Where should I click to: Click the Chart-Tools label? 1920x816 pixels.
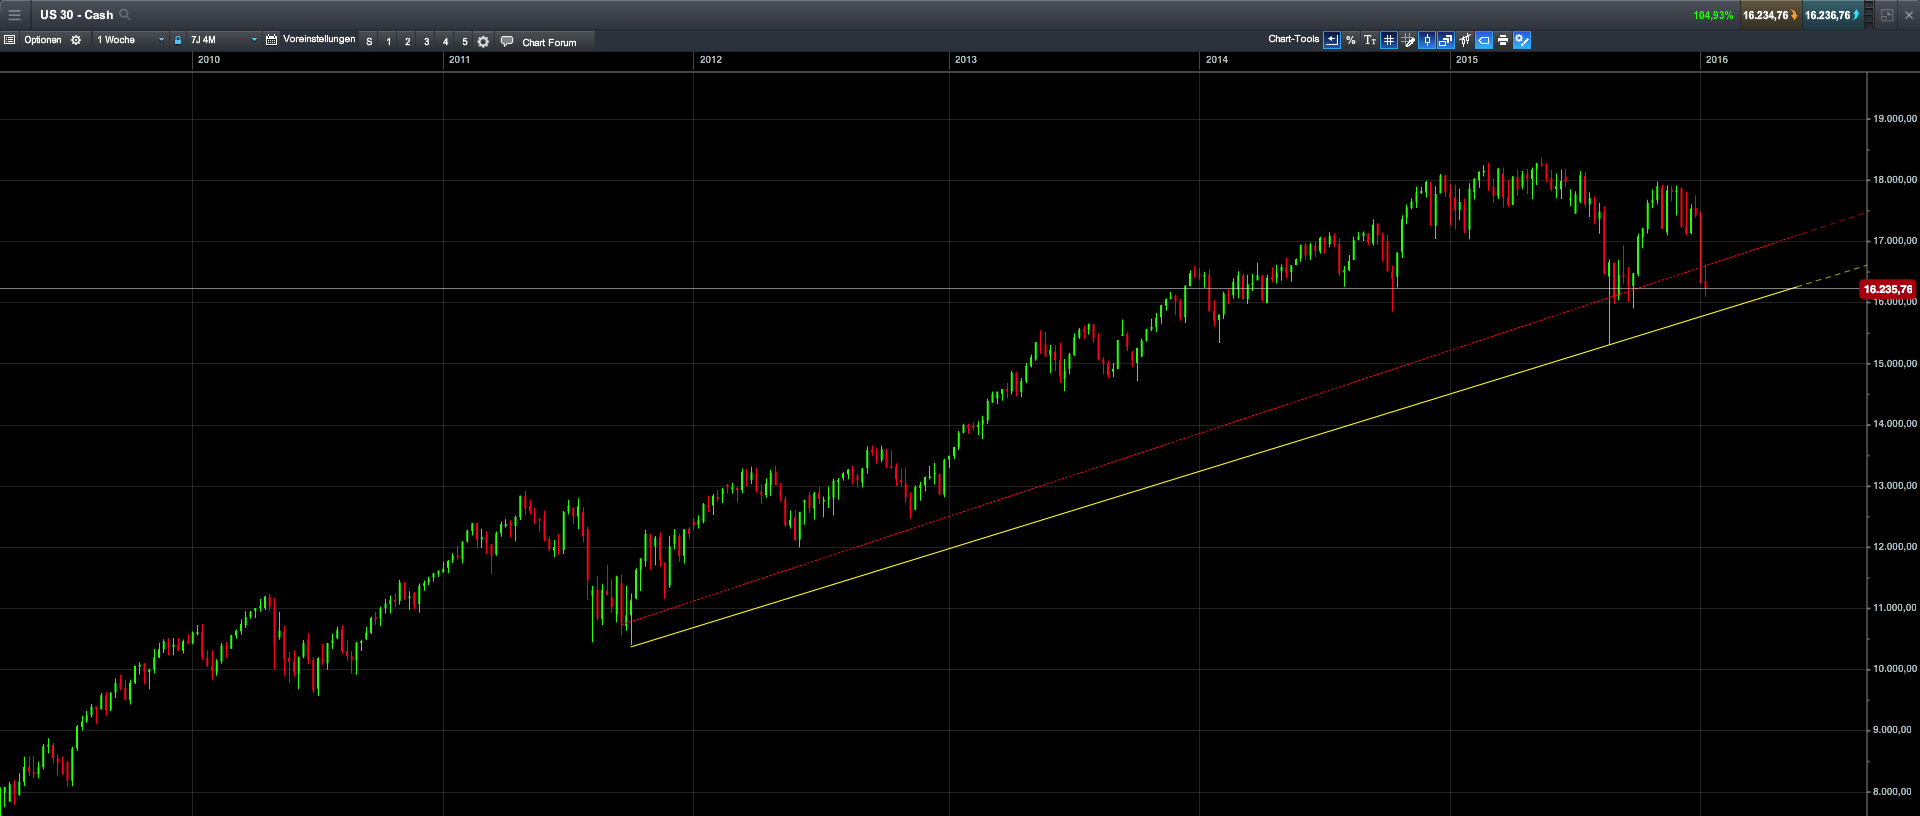click(1293, 39)
